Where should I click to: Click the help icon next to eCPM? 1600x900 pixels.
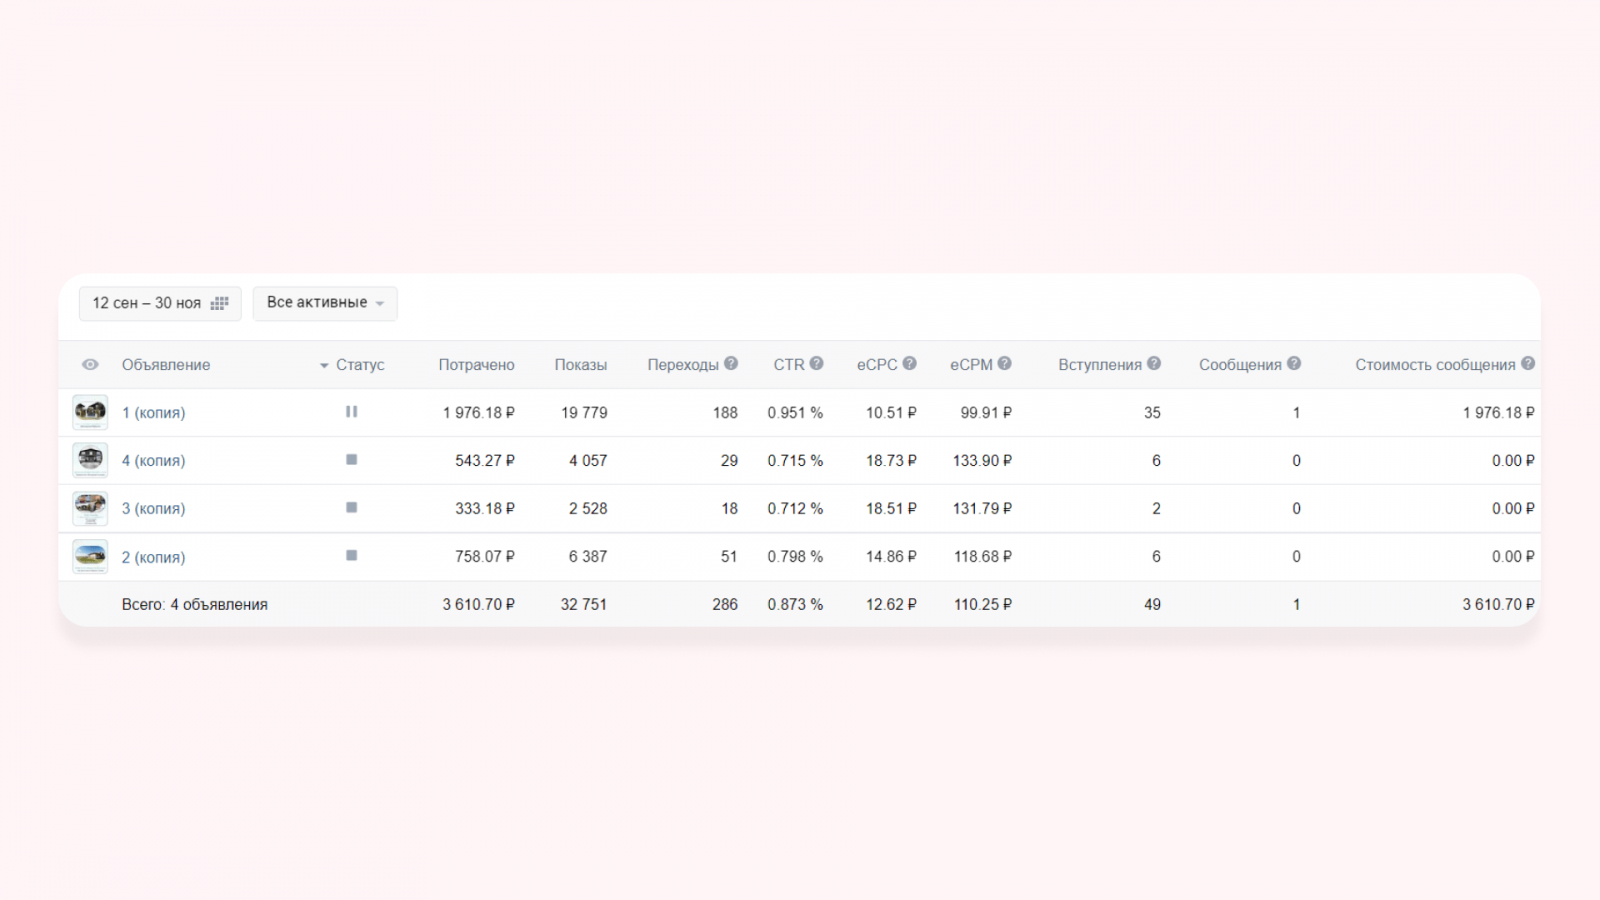click(x=1004, y=364)
